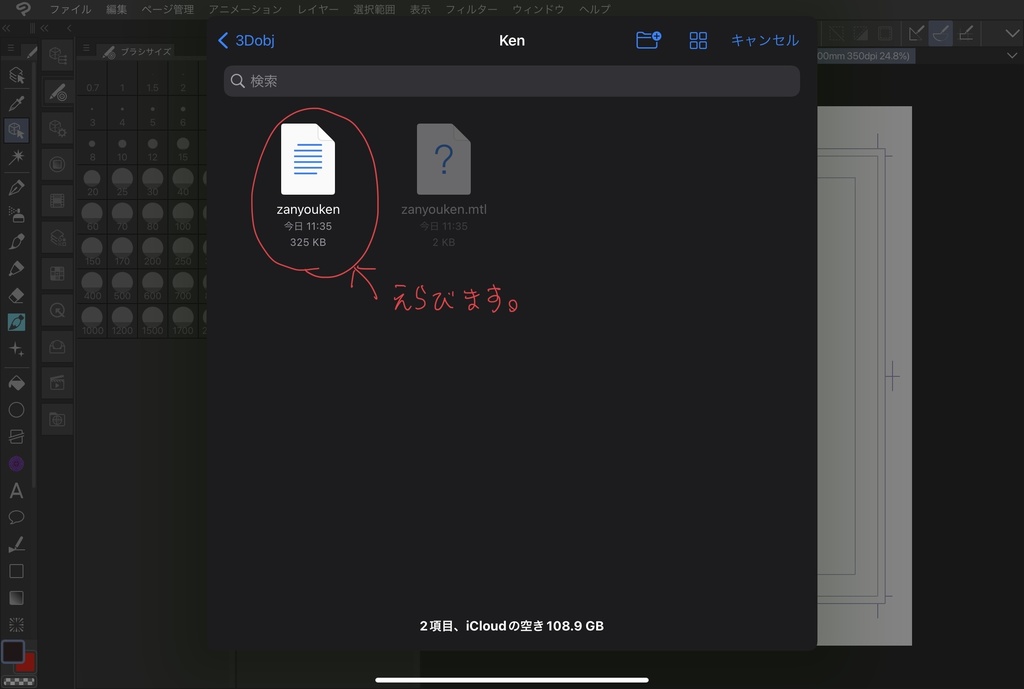
Task: Select the Brush tool
Action: tap(16, 241)
